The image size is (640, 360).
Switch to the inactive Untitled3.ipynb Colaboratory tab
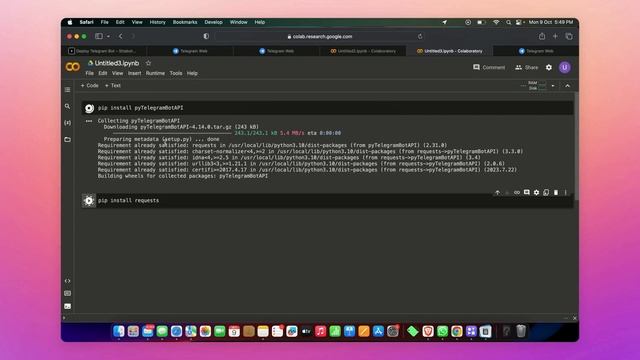pos(363,51)
